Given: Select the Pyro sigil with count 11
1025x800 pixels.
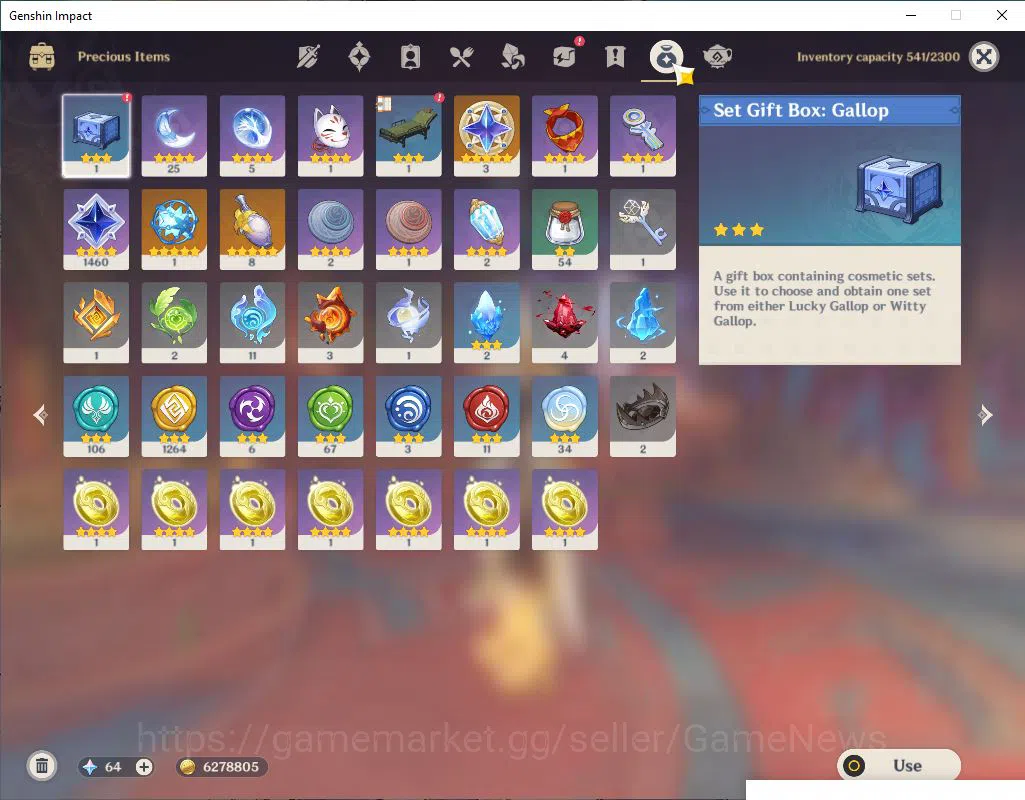Looking at the screenshot, I should pos(486,416).
